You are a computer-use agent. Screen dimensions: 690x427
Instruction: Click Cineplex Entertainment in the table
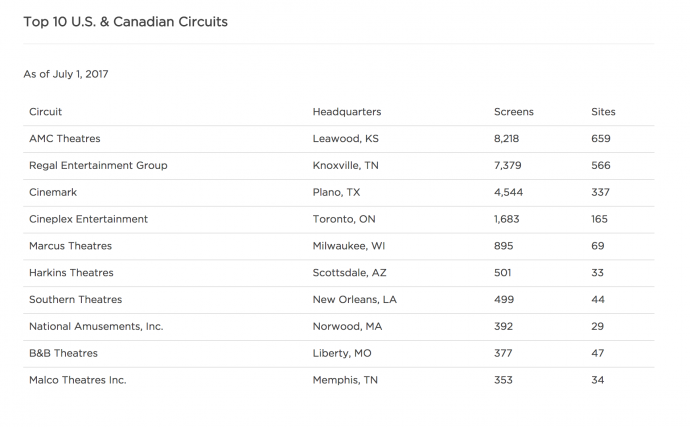coord(88,219)
